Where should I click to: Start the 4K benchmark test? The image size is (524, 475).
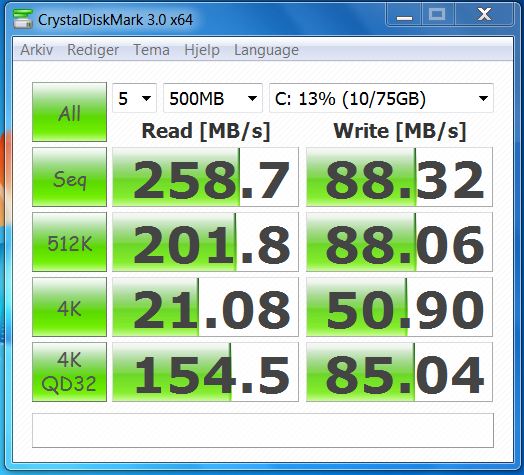(x=70, y=307)
